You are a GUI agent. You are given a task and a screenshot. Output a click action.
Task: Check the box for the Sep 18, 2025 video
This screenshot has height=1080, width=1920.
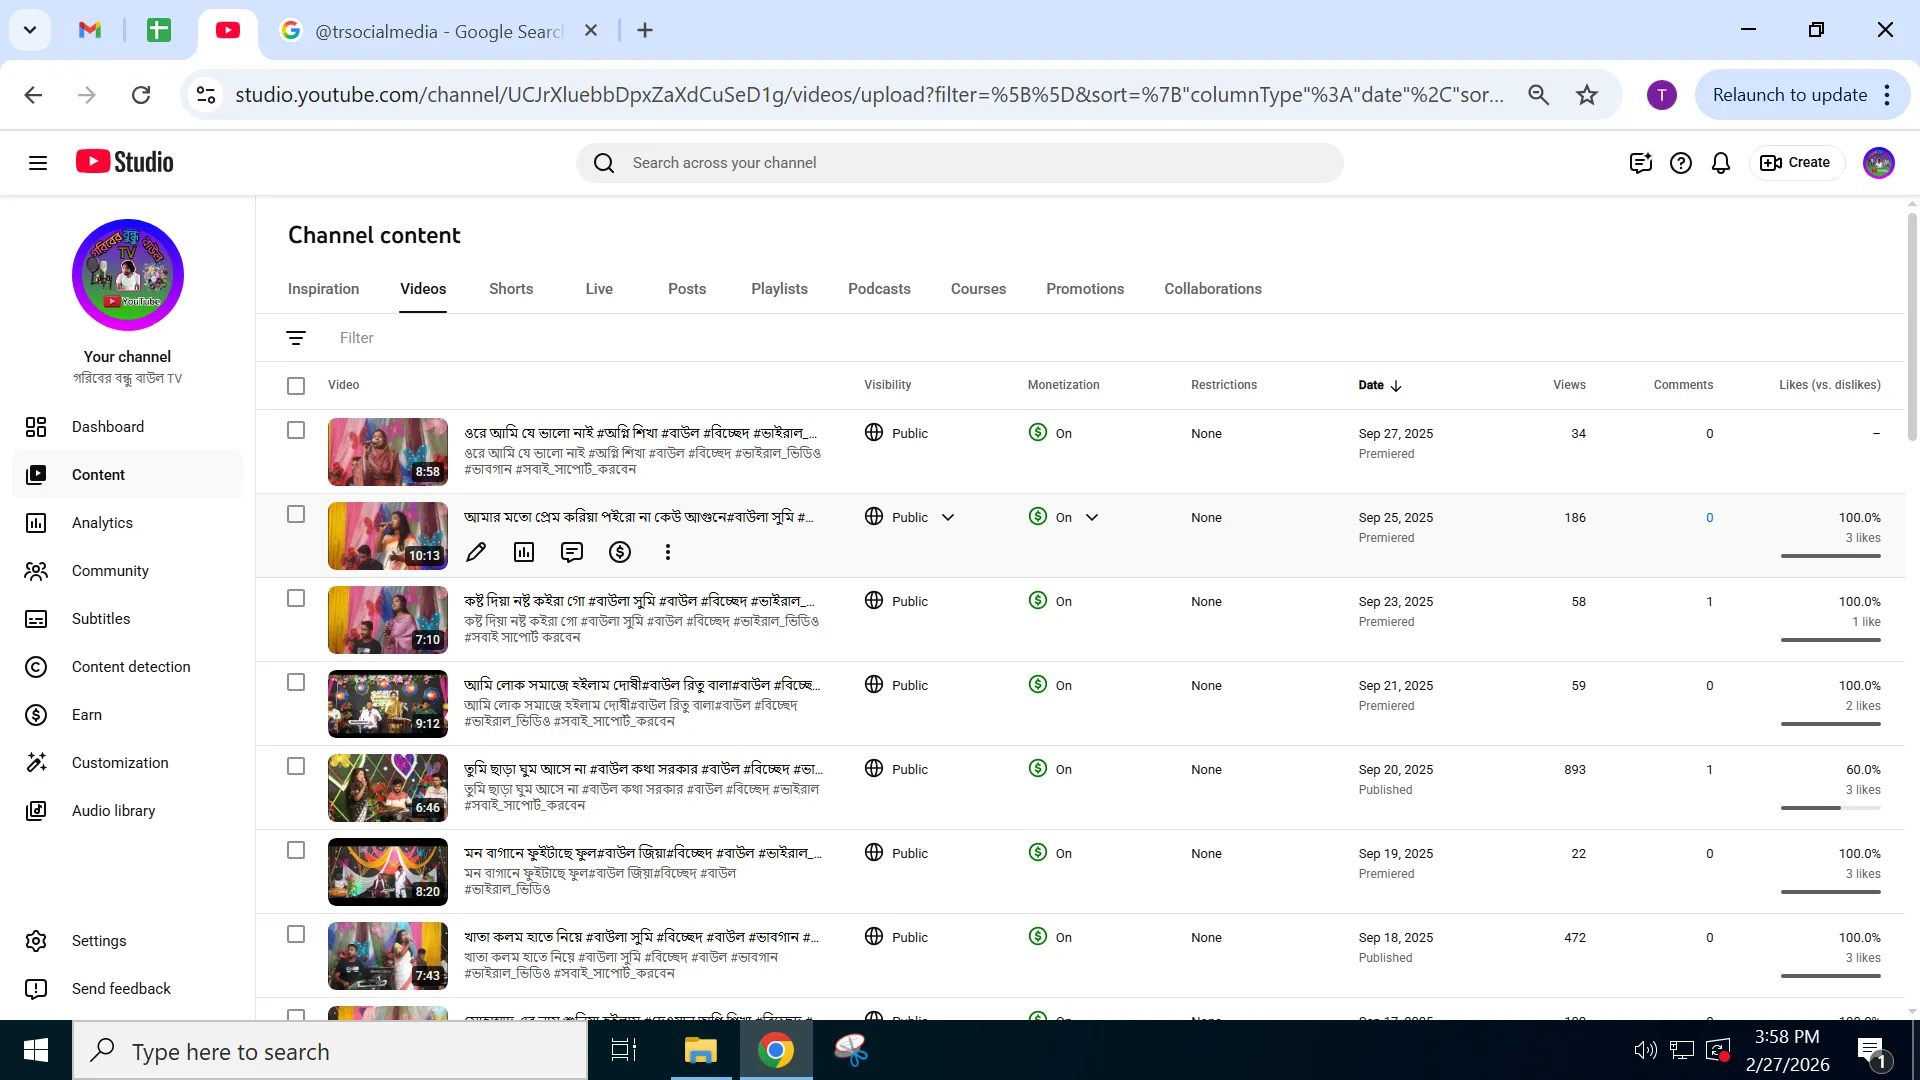(x=296, y=934)
